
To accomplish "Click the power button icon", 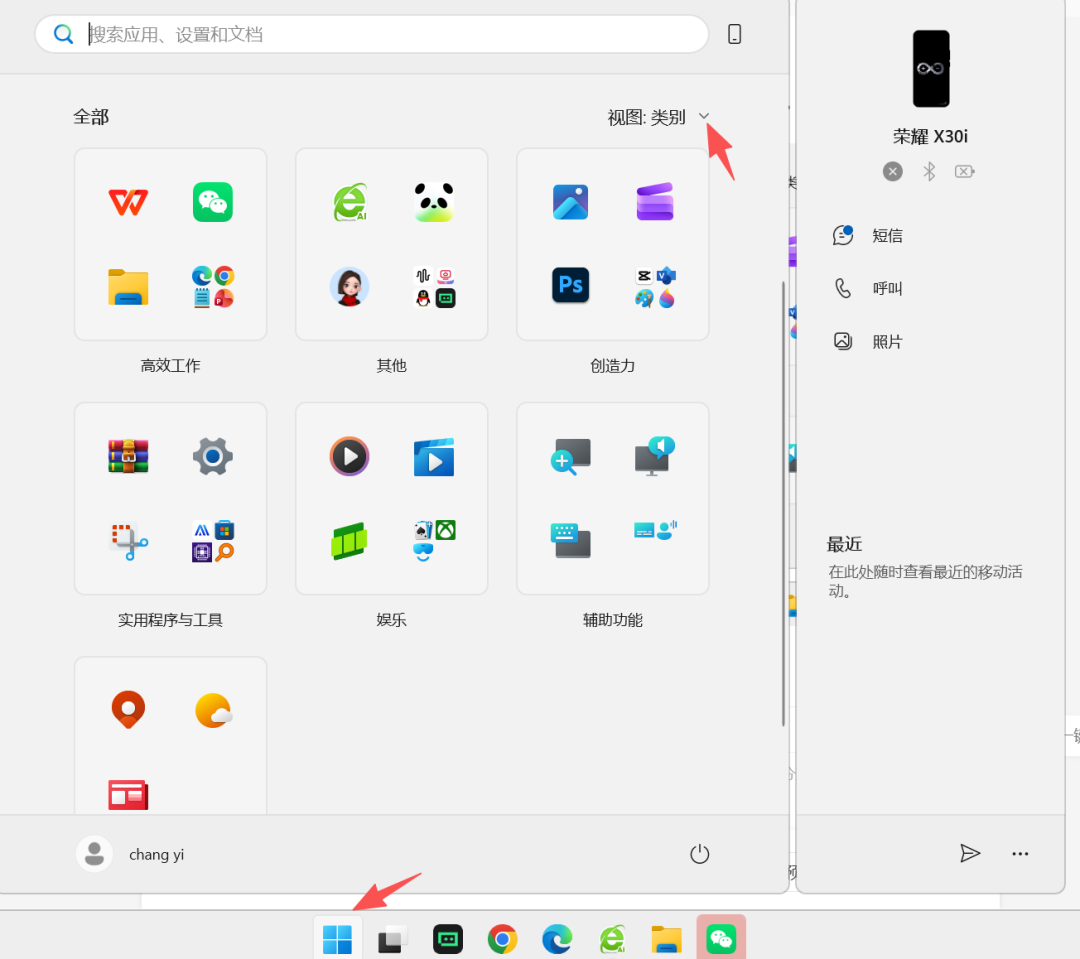I will (x=700, y=854).
